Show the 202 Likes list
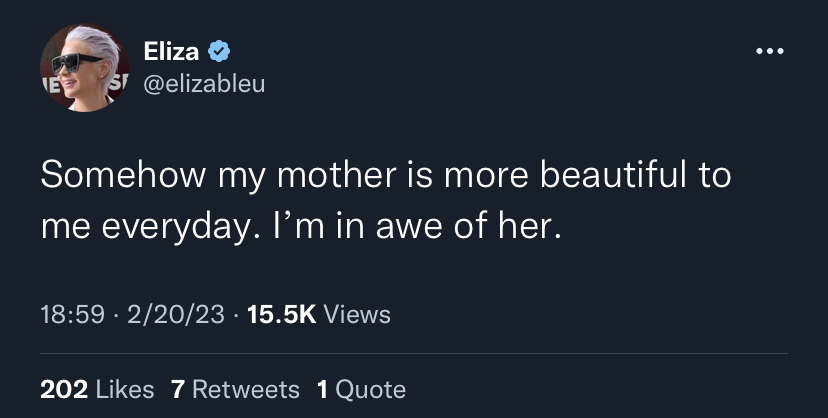This screenshot has height=418, width=828. [97, 390]
